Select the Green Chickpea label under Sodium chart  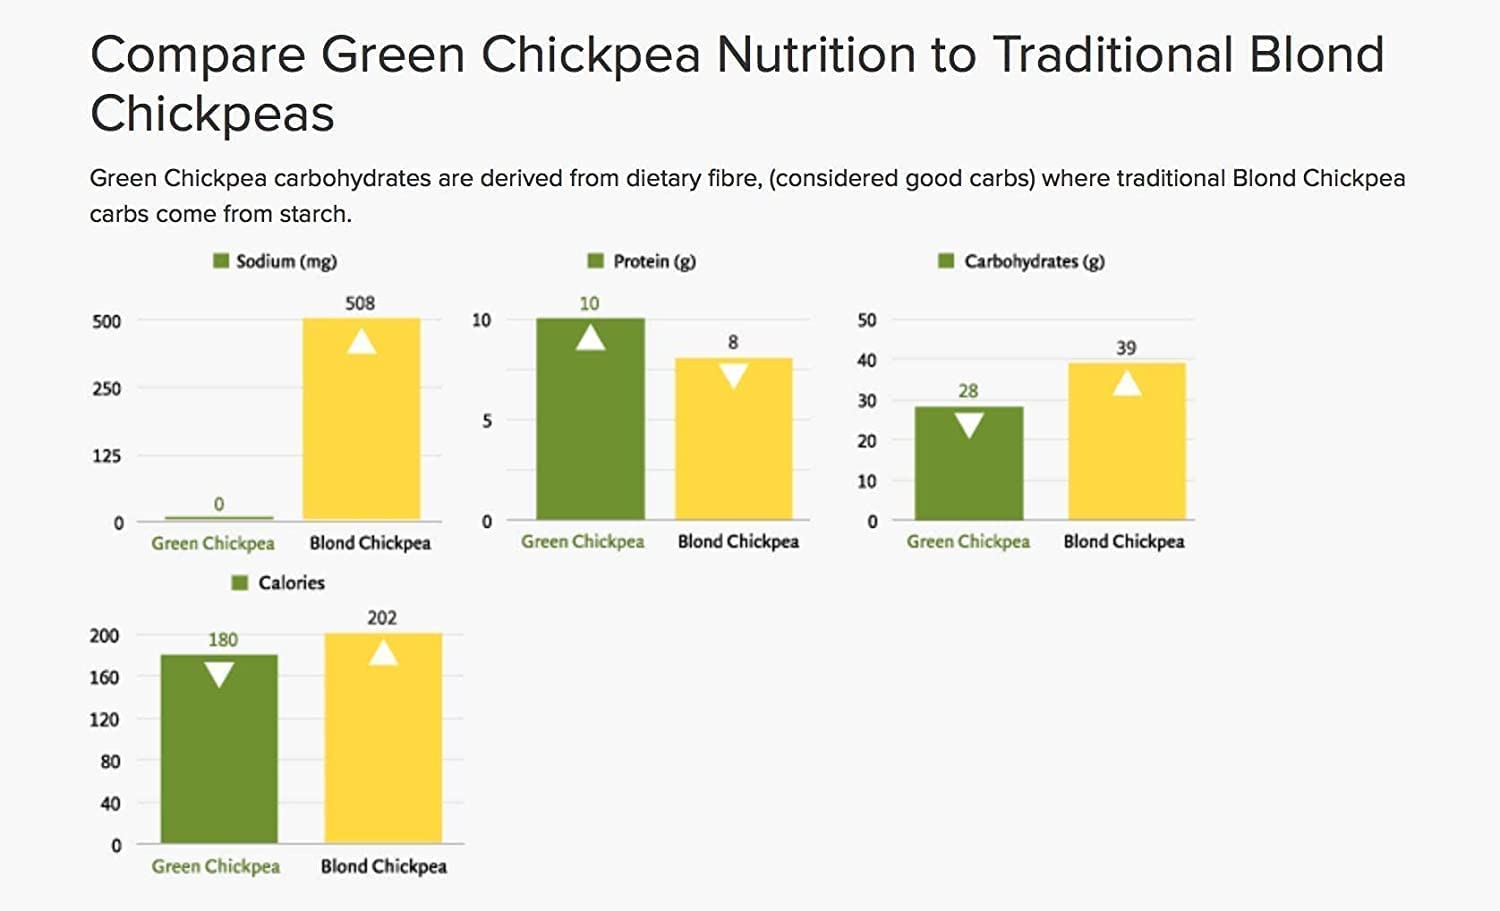(x=213, y=543)
